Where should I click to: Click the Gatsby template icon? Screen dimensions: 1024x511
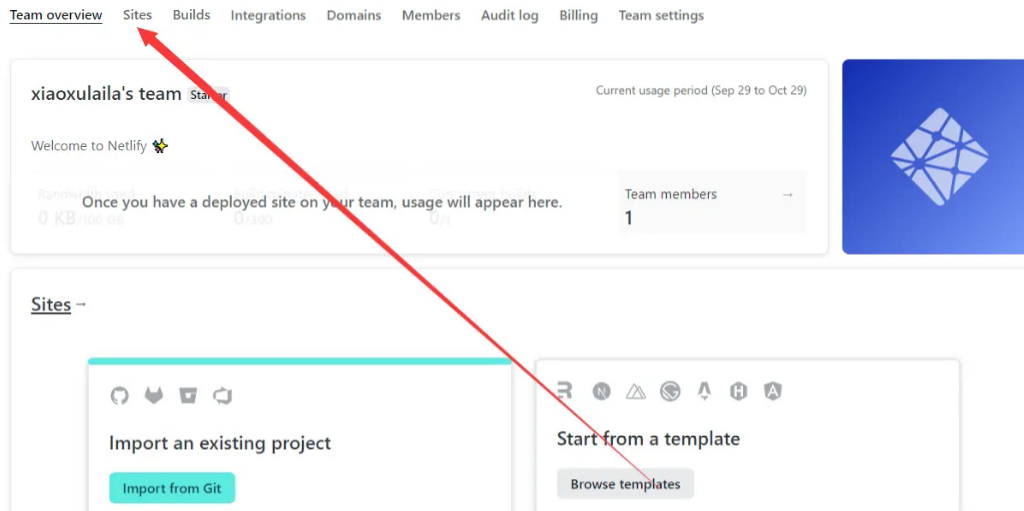tap(670, 391)
